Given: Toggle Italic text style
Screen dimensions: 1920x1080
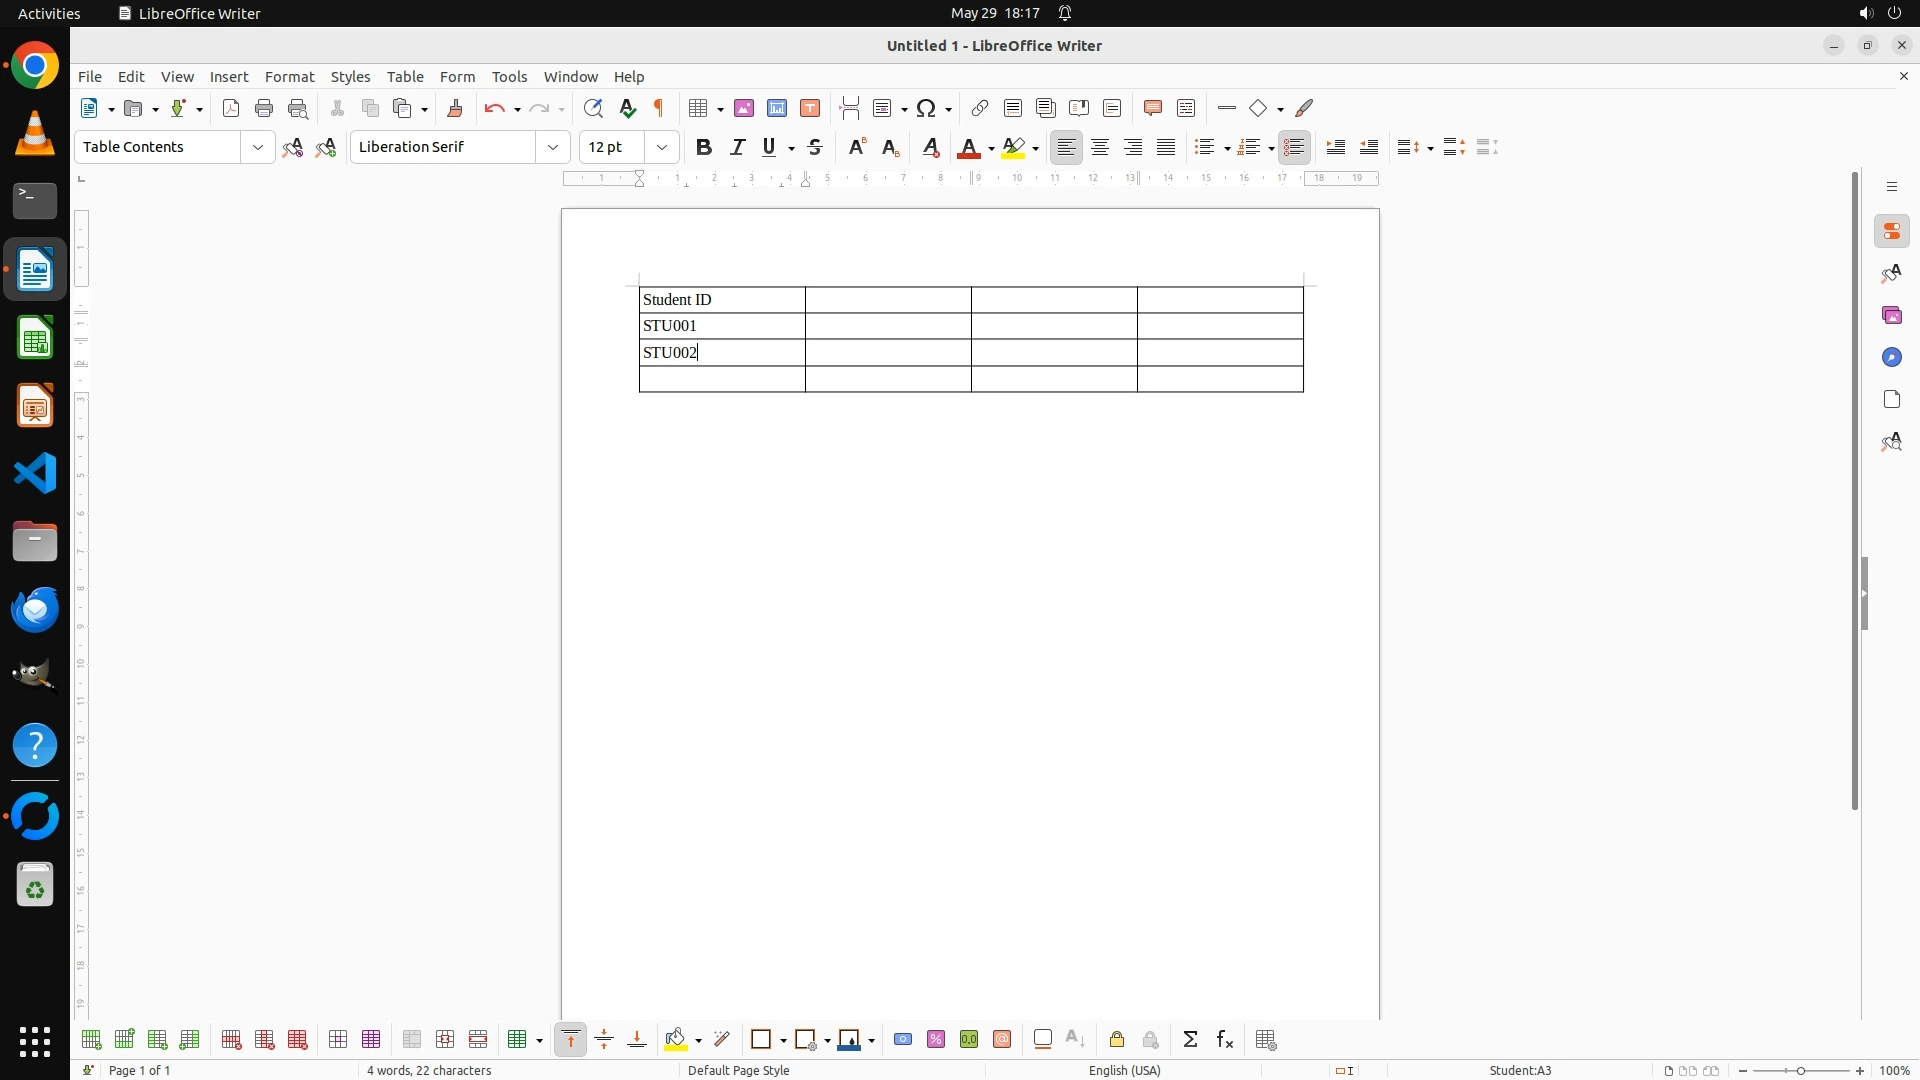Looking at the screenshot, I should click(x=738, y=147).
